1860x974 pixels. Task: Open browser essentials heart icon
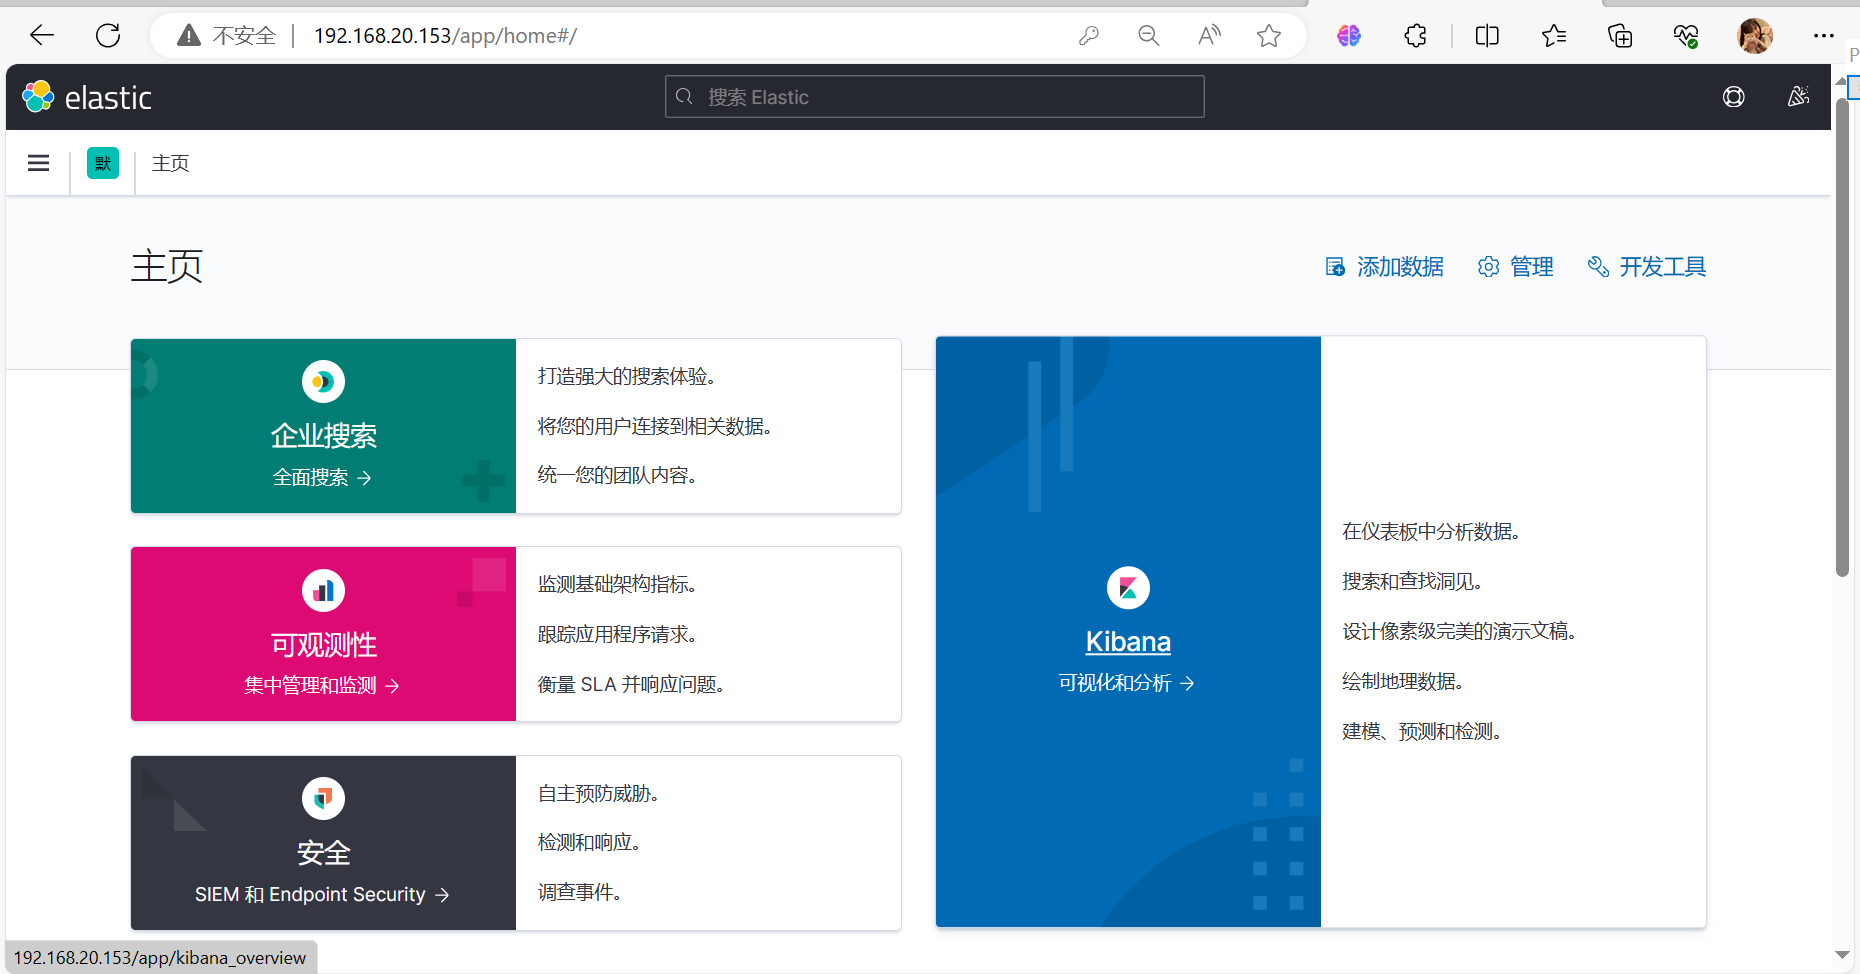pos(1686,36)
